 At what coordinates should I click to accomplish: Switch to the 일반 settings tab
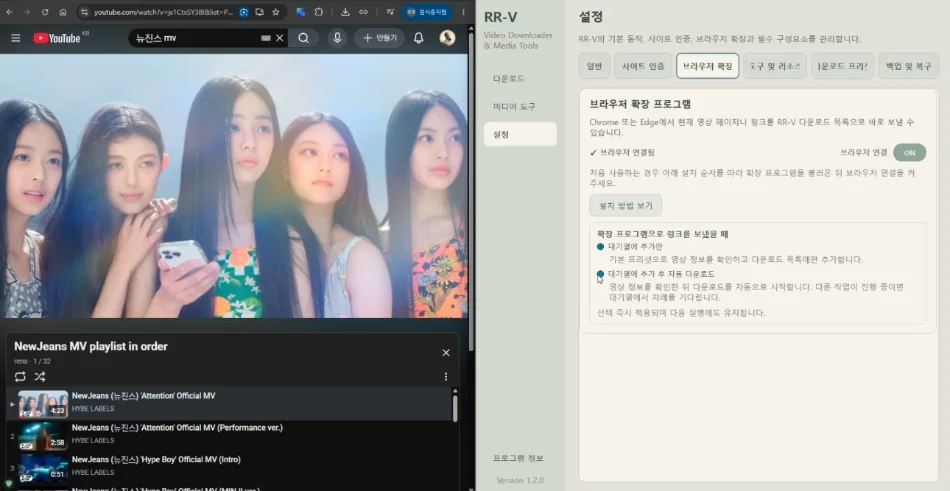click(594, 66)
